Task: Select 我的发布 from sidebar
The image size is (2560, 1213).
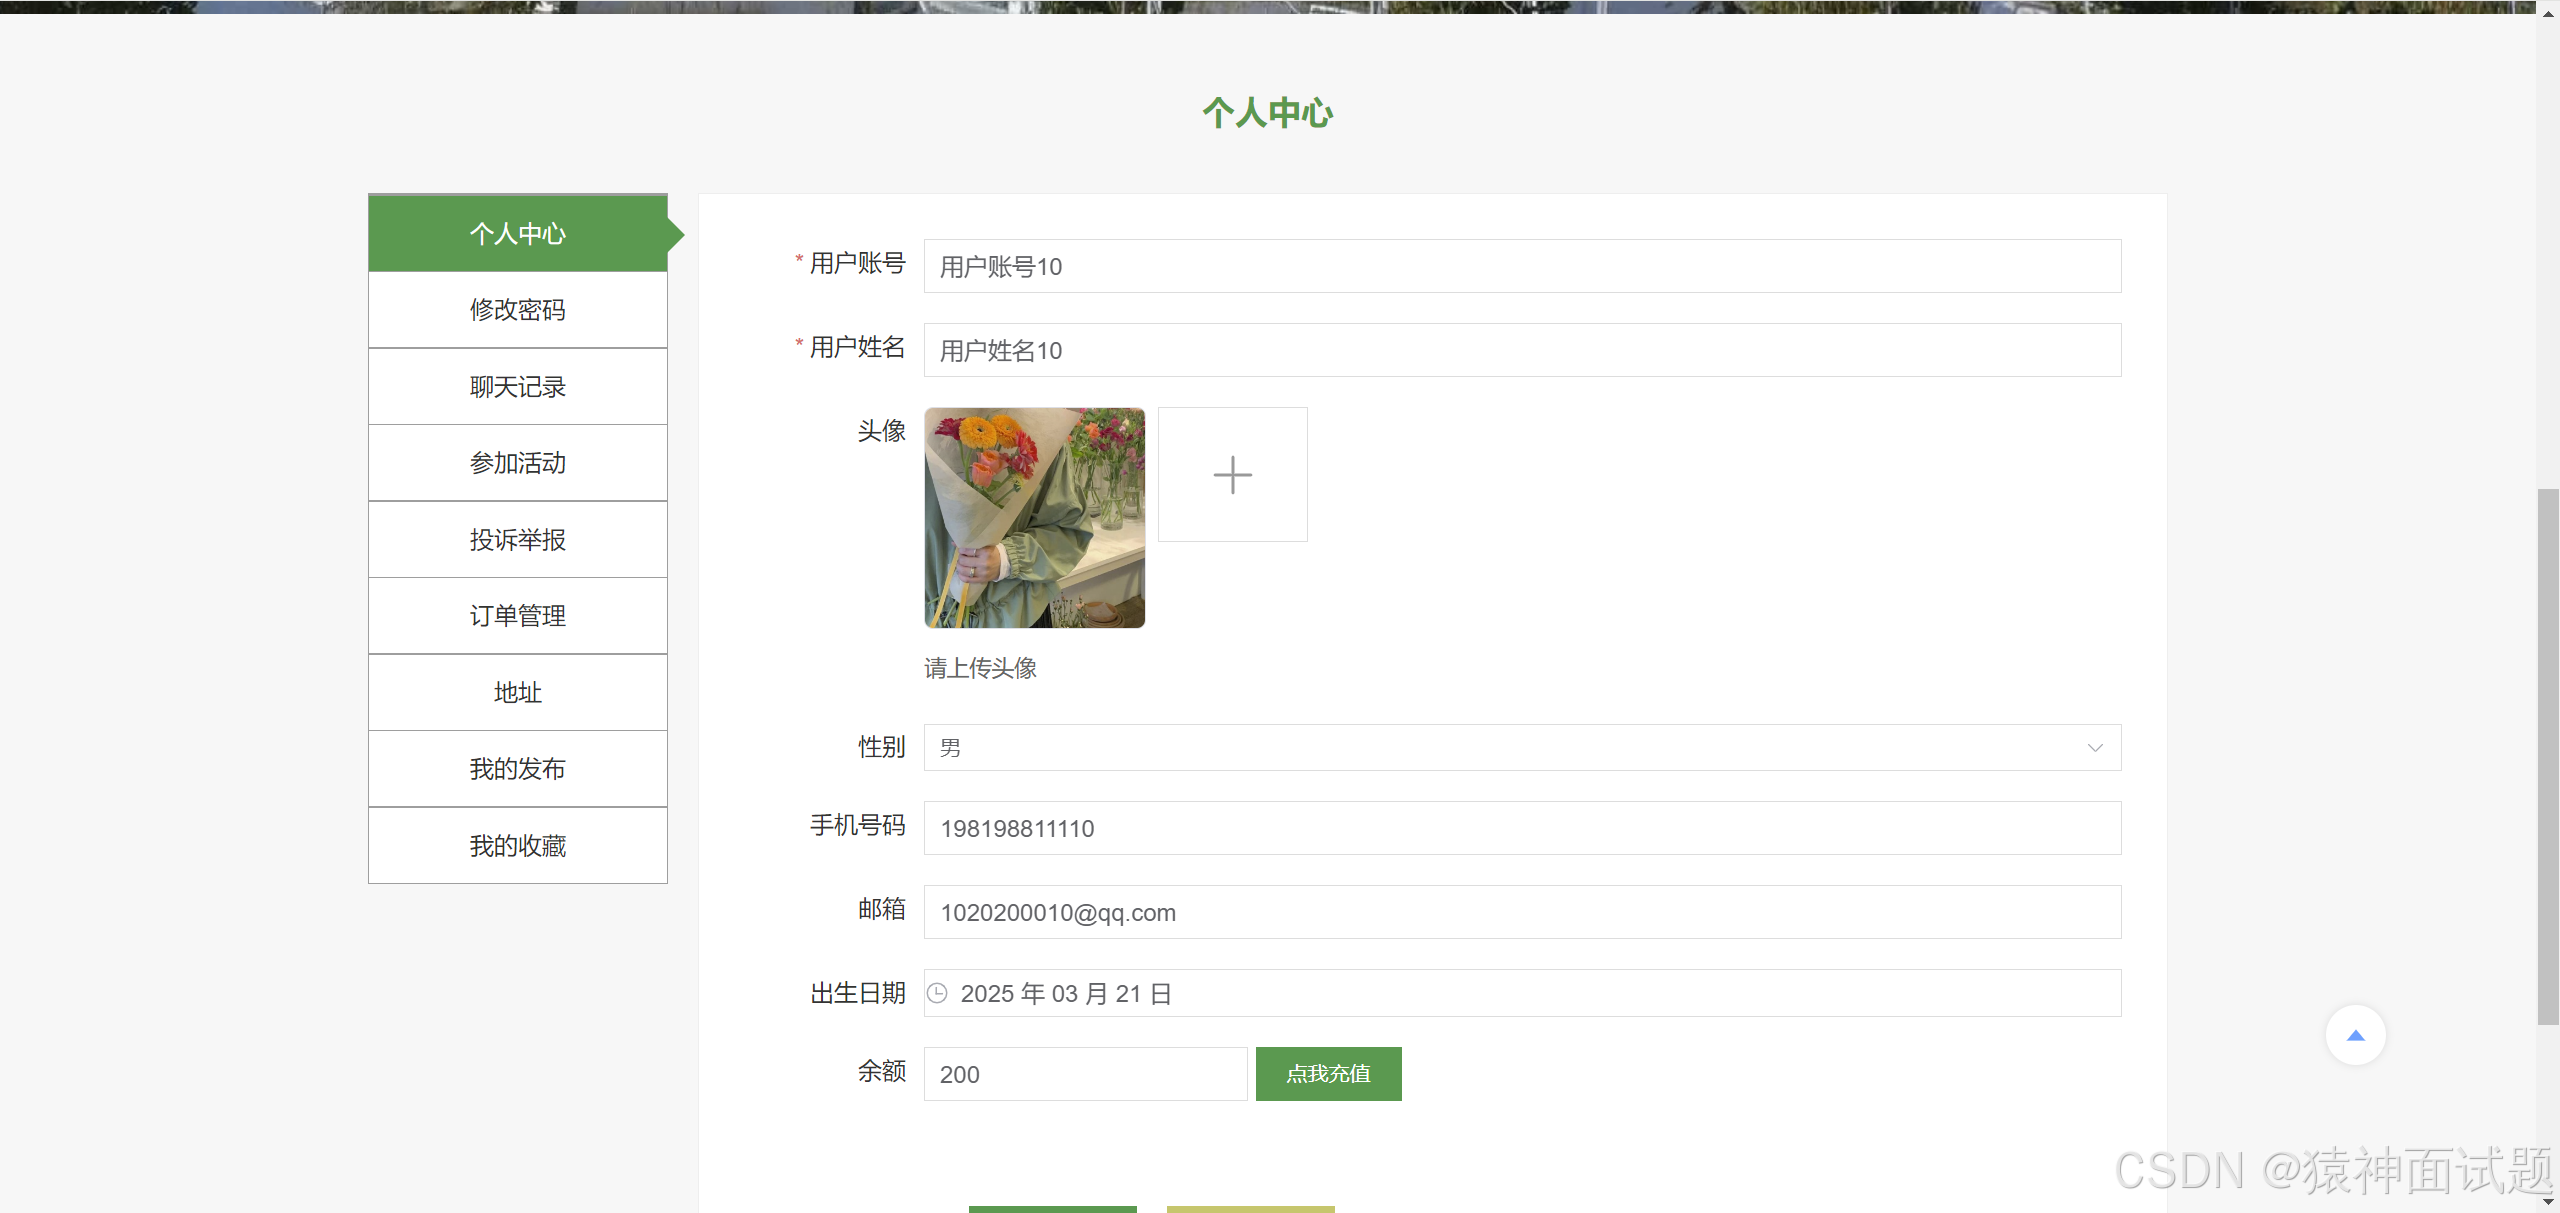Action: [517, 769]
